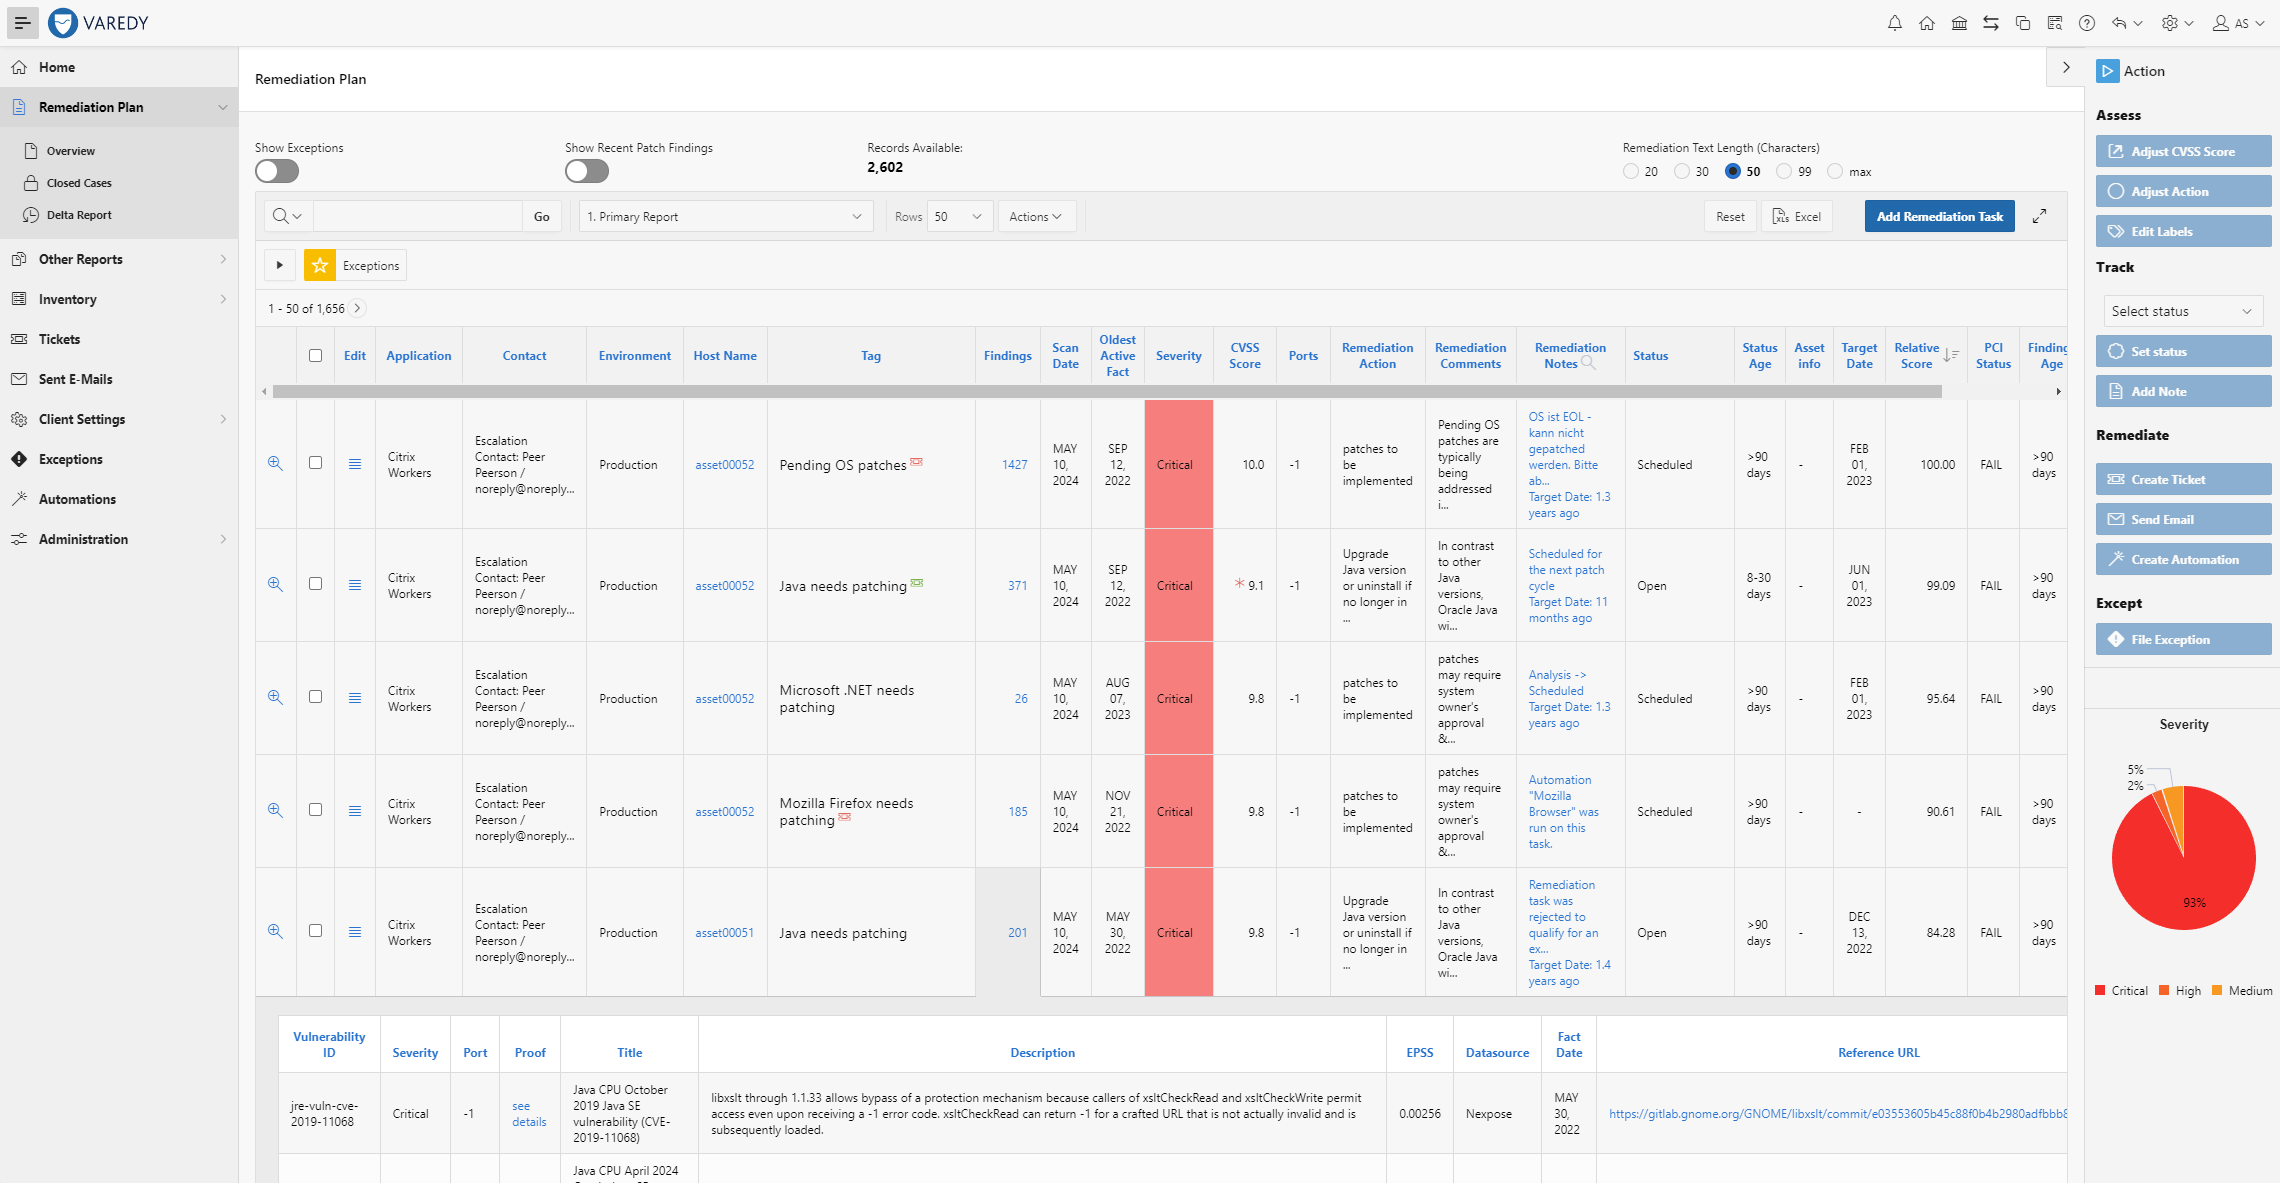Open the 1. Primary Report dropdown
The image size is (2280, 1183).
726,216
